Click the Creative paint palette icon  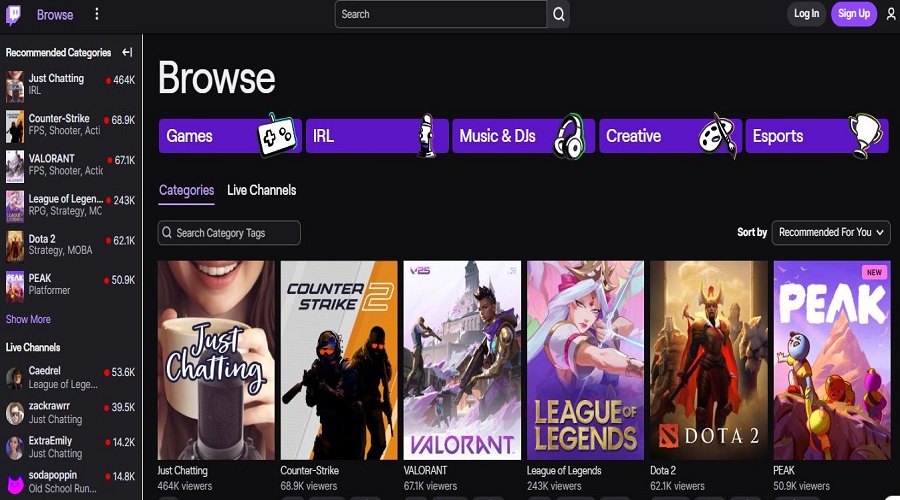coord(717,135)
